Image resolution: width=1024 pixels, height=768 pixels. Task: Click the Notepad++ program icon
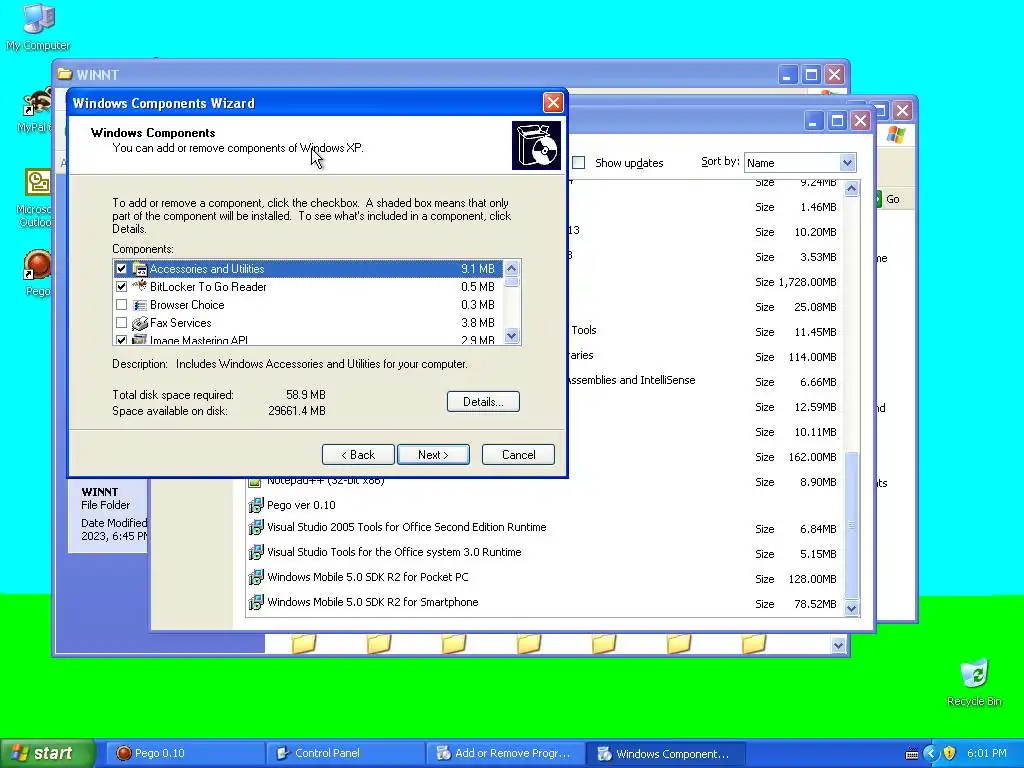click(255, 483)
